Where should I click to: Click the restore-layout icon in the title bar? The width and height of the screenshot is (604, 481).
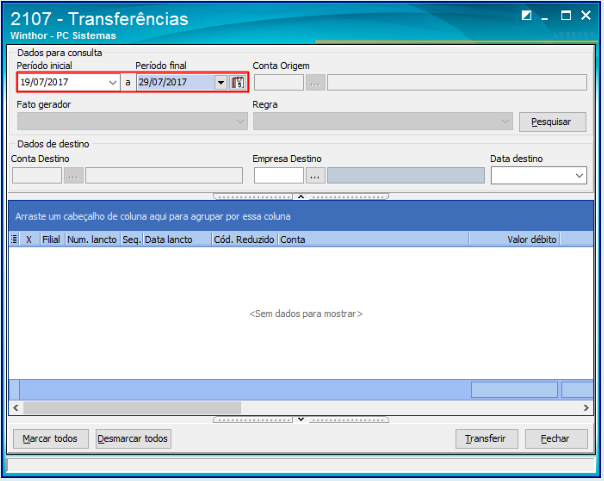pyautogui.click(x=526, y=15)
